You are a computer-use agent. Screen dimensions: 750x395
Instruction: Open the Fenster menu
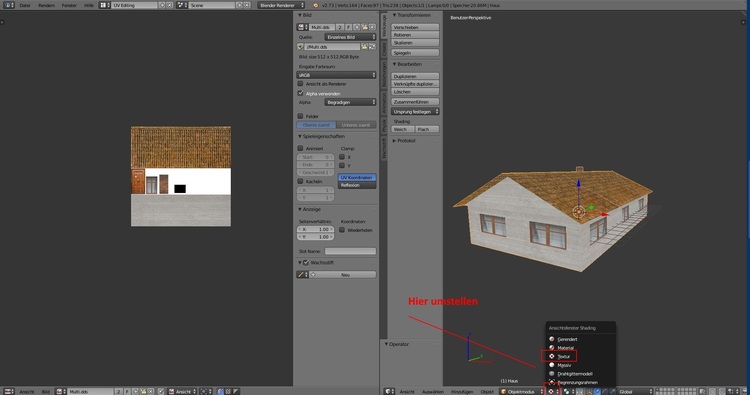point(69,5)
